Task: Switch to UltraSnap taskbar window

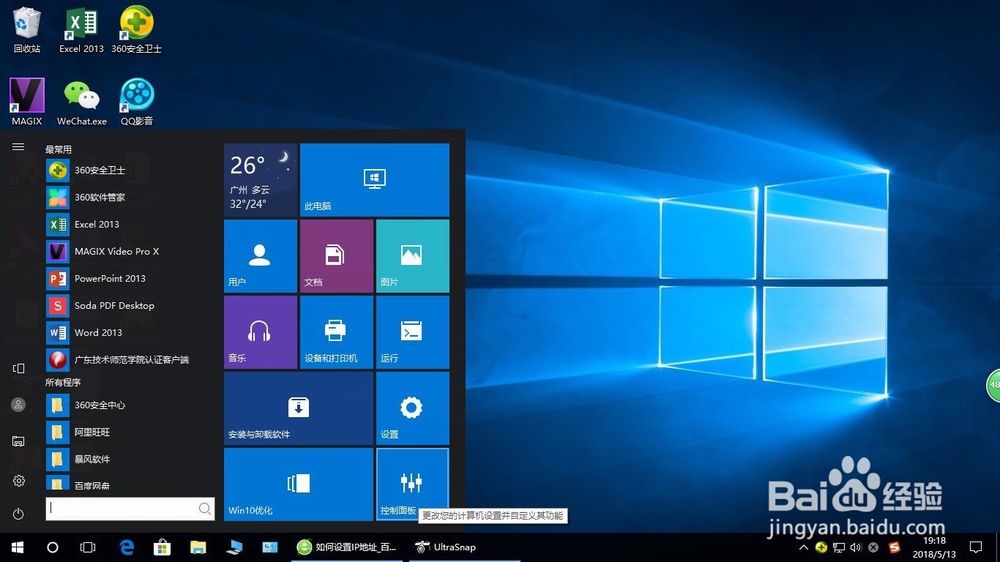Action: click(464, 547)
